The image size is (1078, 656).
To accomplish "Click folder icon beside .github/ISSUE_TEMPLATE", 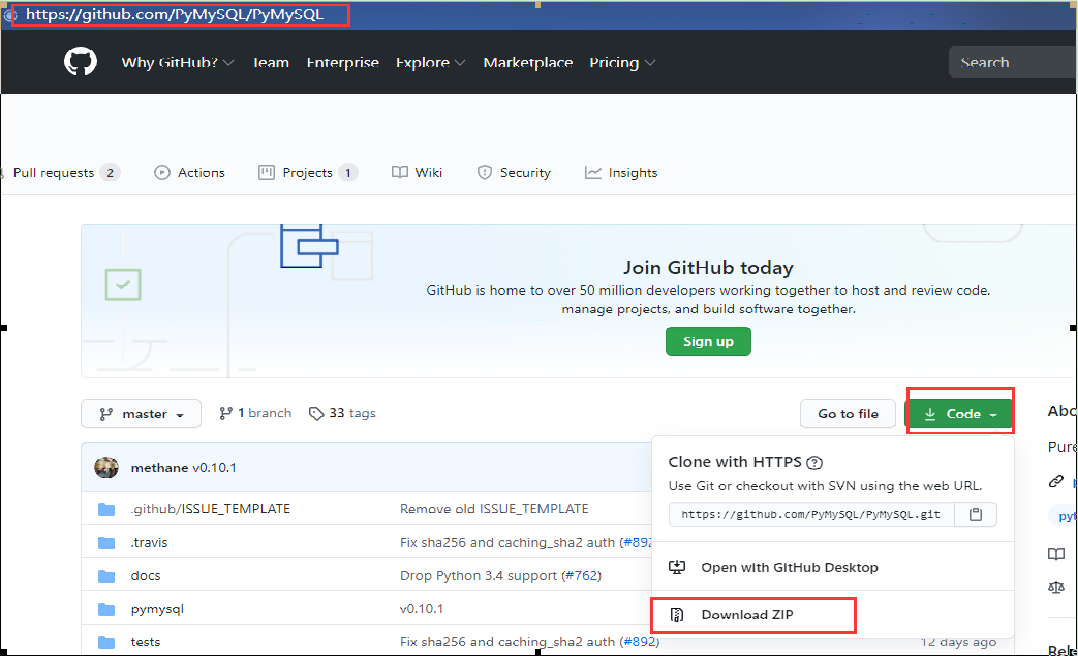I will pos(107,509).
